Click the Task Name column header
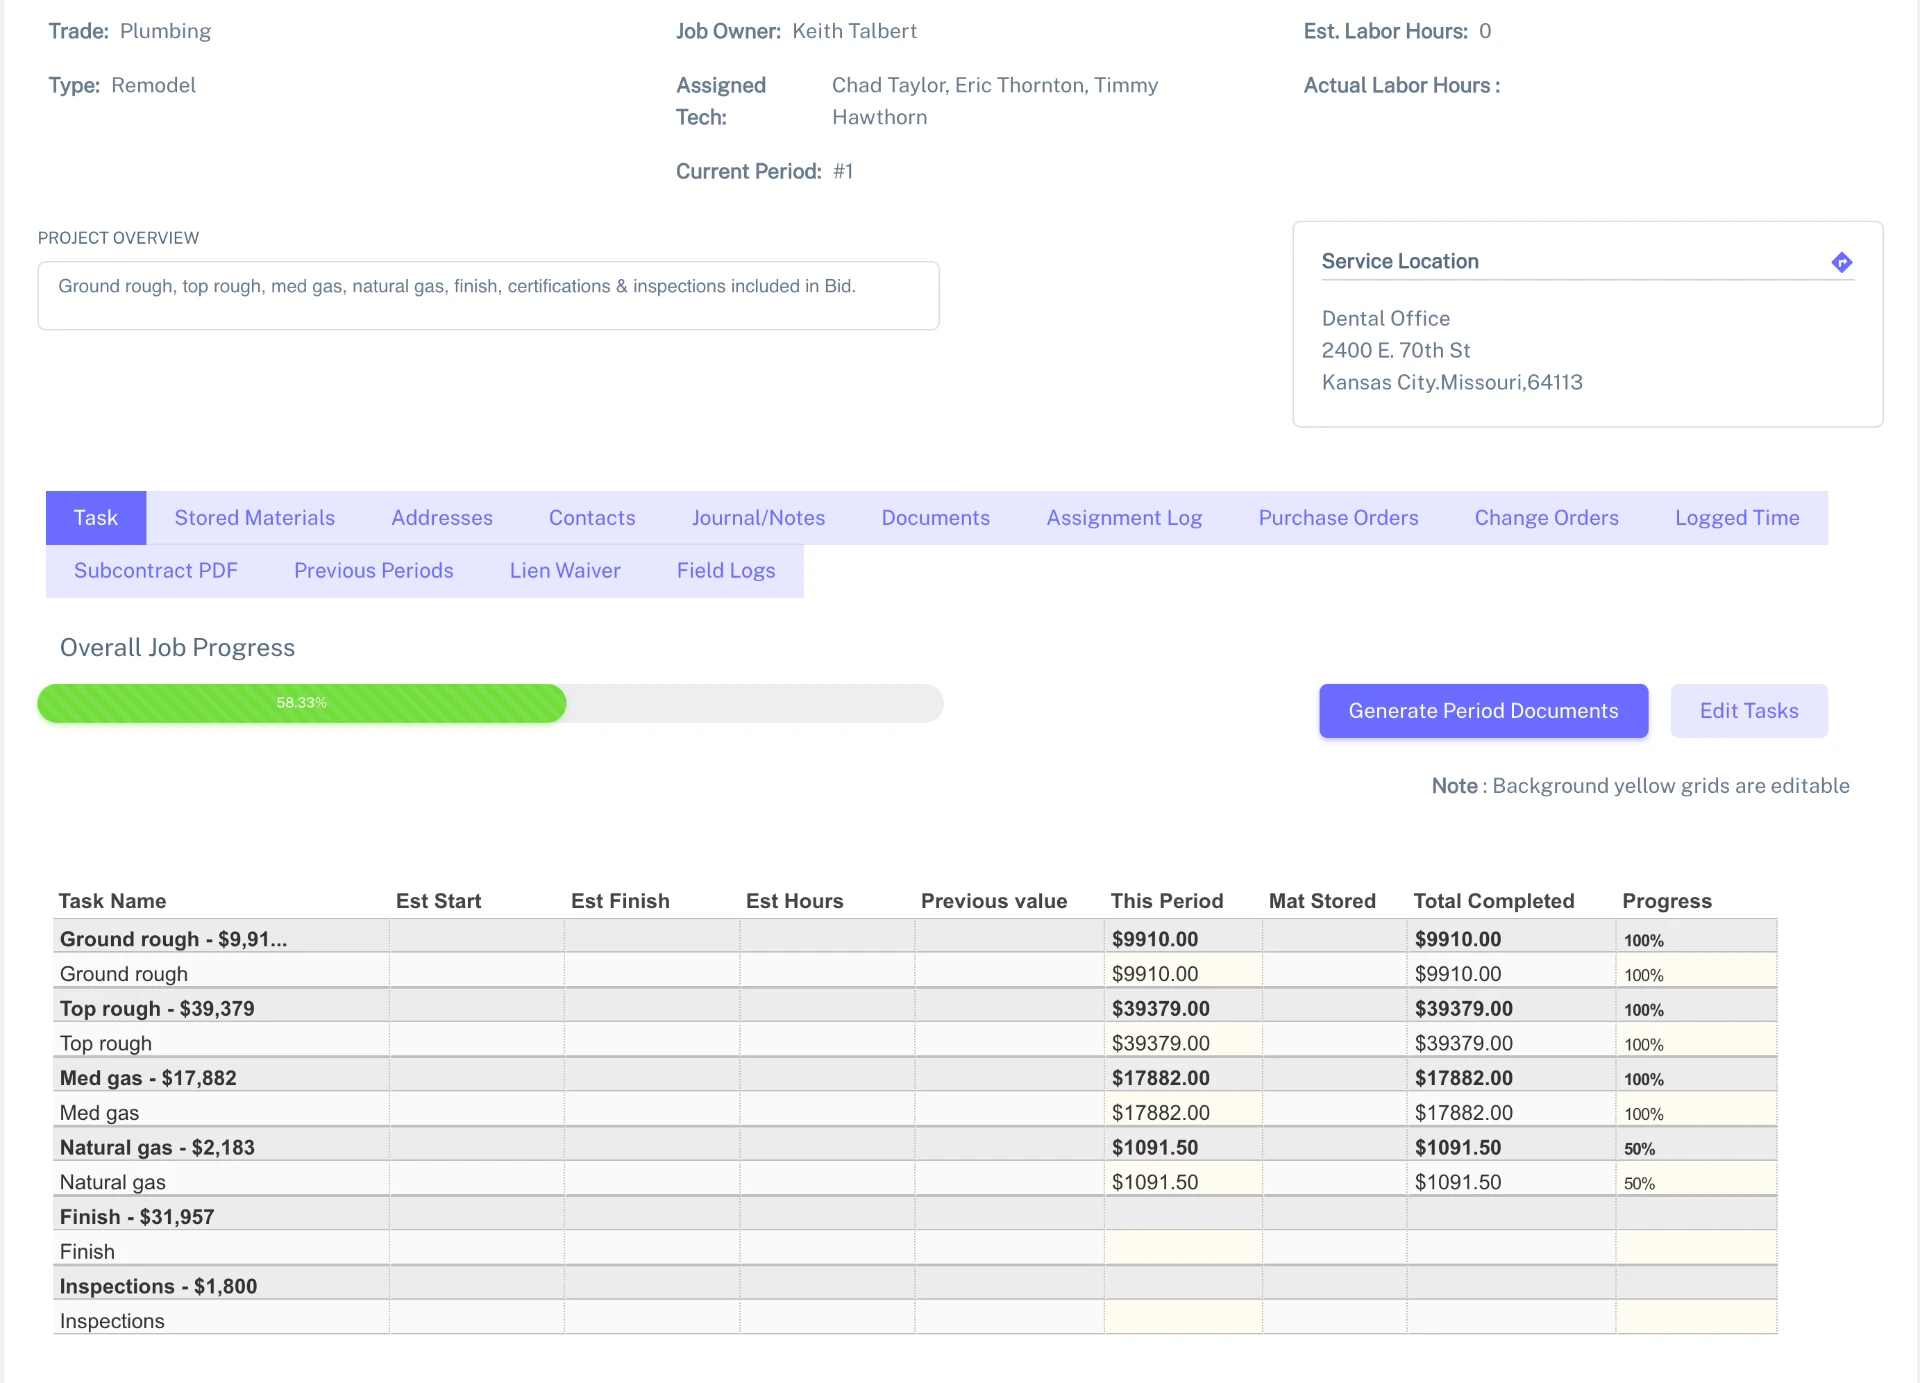The image size is (1920, 1383). point(112,901)
